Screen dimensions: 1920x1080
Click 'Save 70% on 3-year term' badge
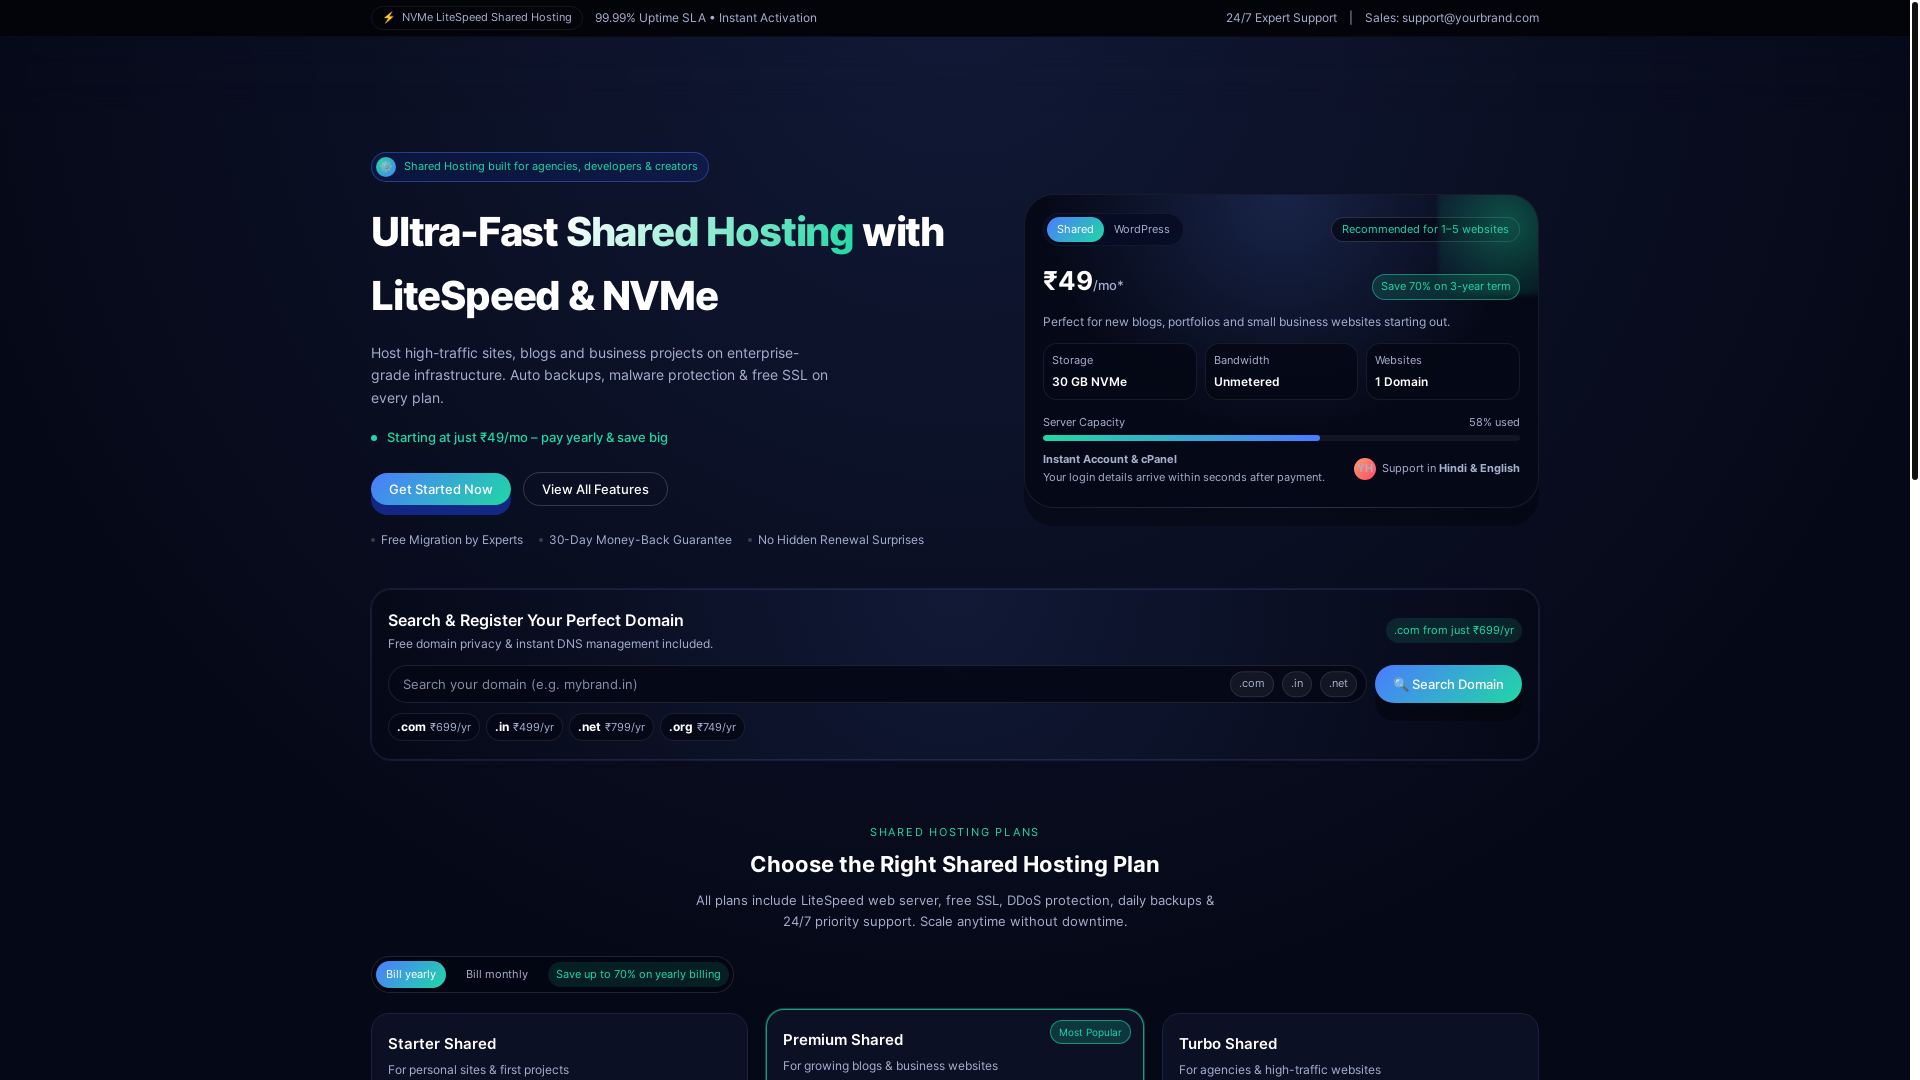[1445, 287]
